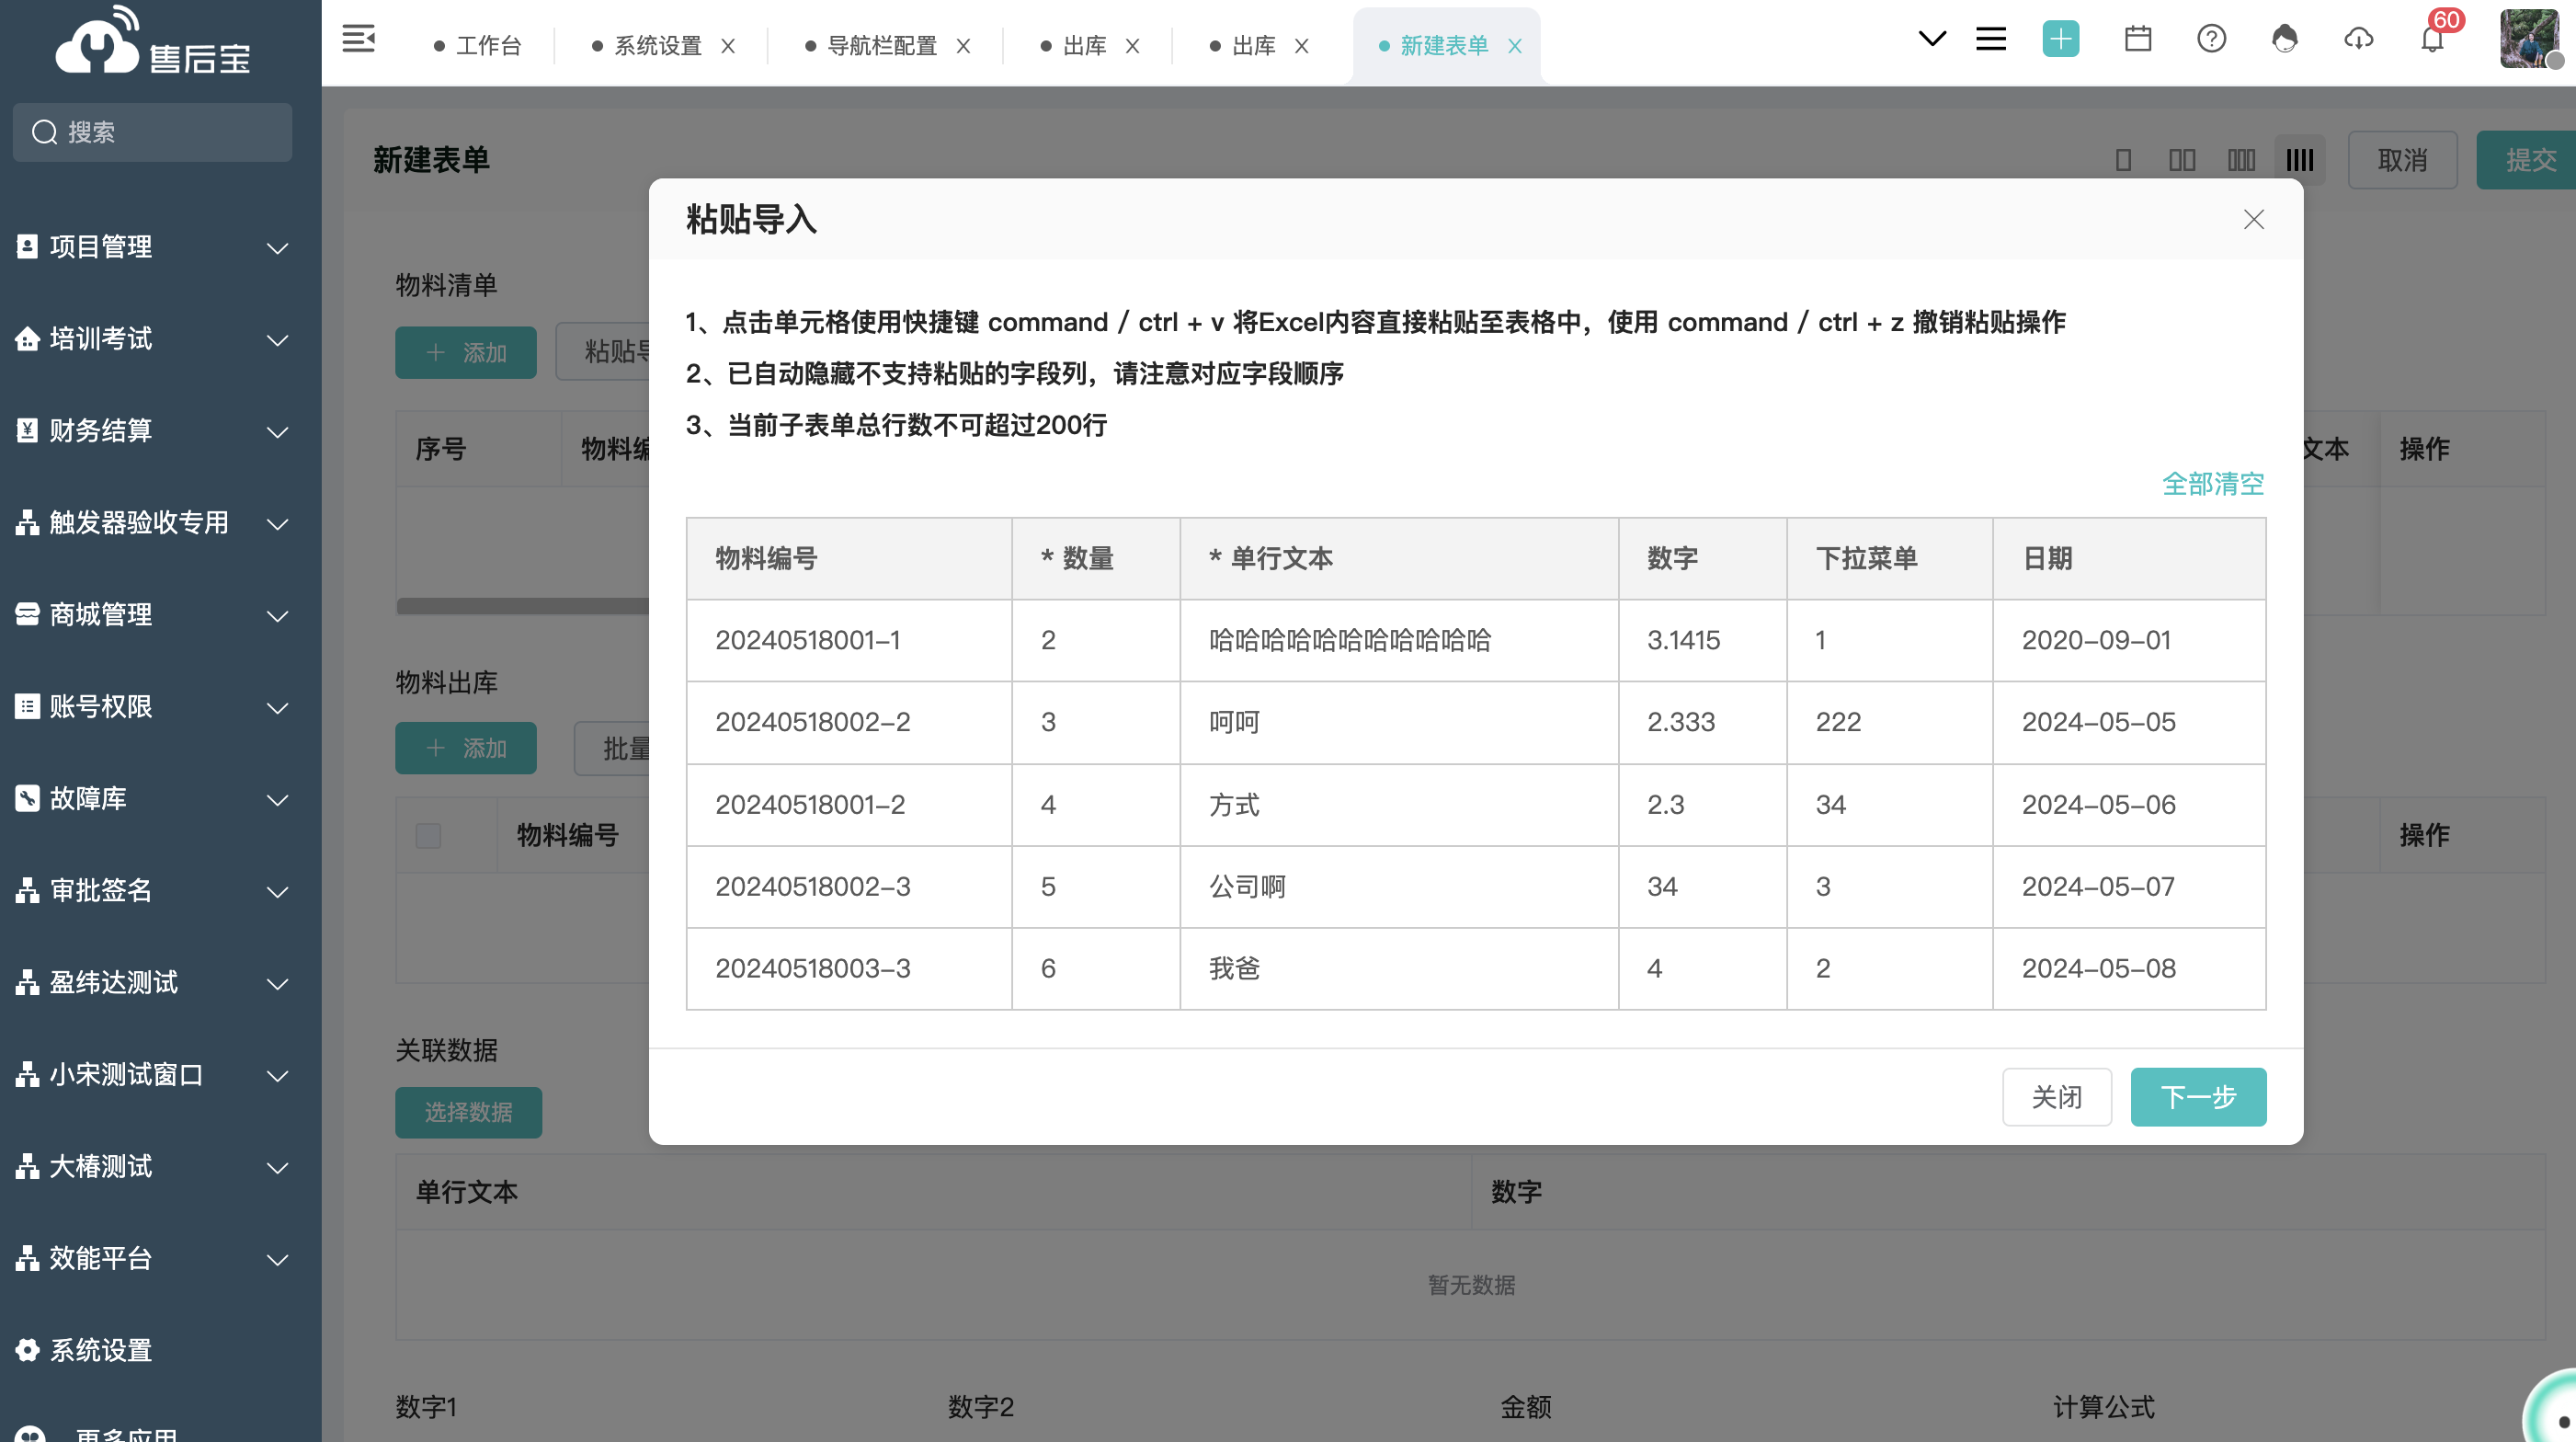This screenshot has width=2576, height=1442.
Task: Open the tab list dropdown chevron
Action: click(1932, 40)
